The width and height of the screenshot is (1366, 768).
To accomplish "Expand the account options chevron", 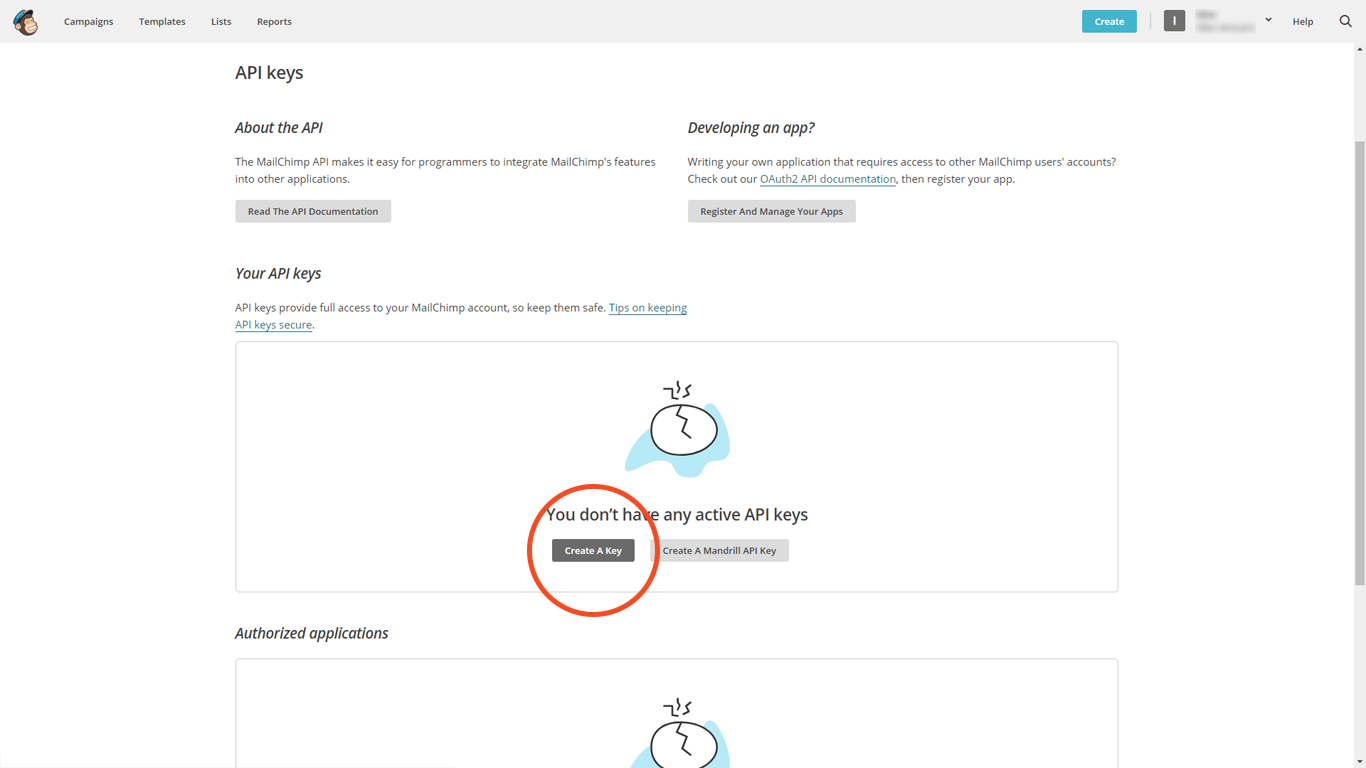I will tap(1268, 19).
